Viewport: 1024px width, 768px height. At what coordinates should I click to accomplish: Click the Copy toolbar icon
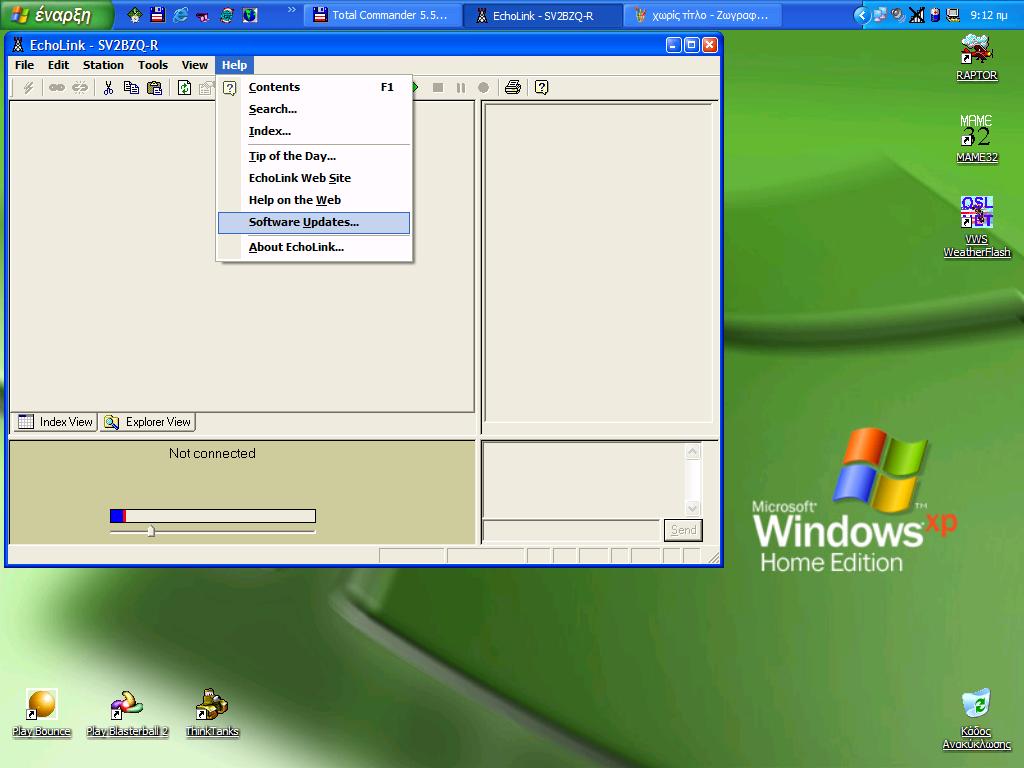[x=131, y=88]
